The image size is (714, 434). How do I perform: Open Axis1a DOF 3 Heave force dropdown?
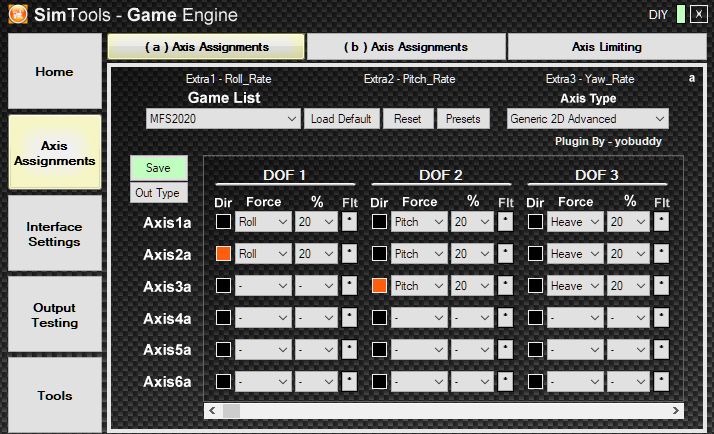(x=575, y=222)
